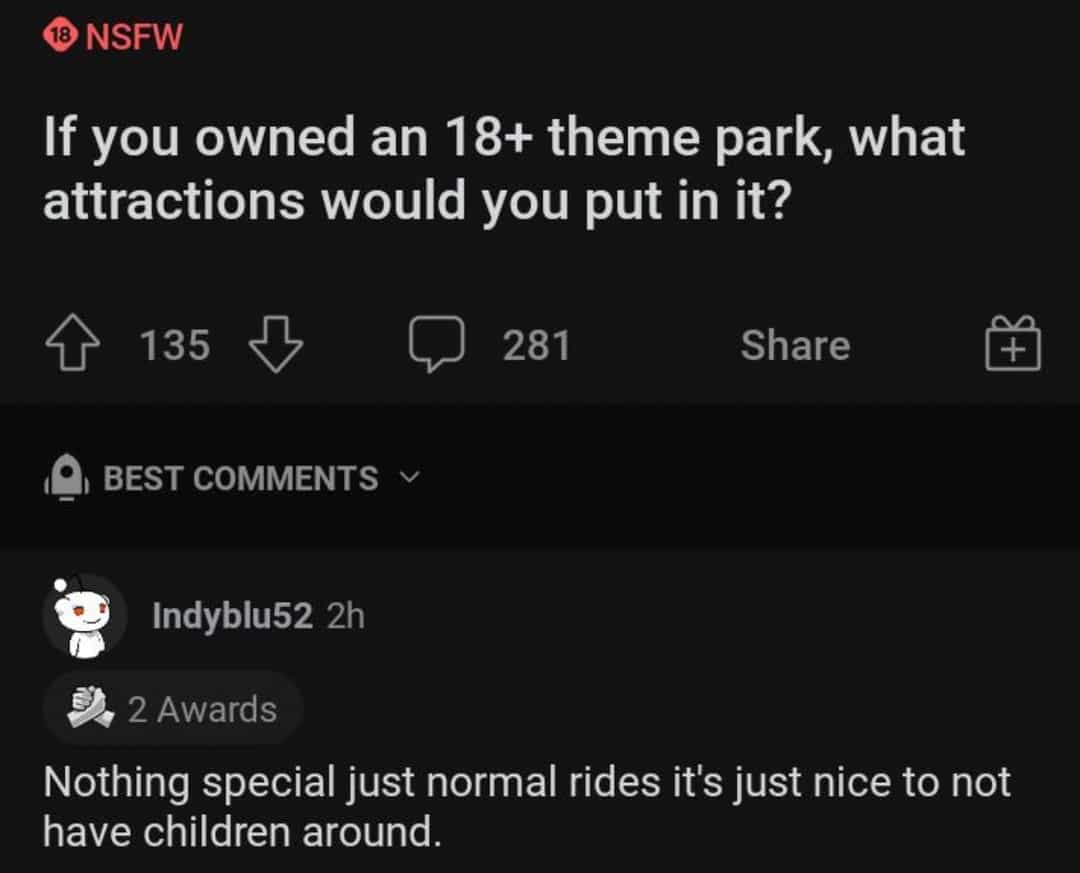Screen dimensions: 1080x873
Task: Downvote the theme park post
Action: tap(275, 346)
